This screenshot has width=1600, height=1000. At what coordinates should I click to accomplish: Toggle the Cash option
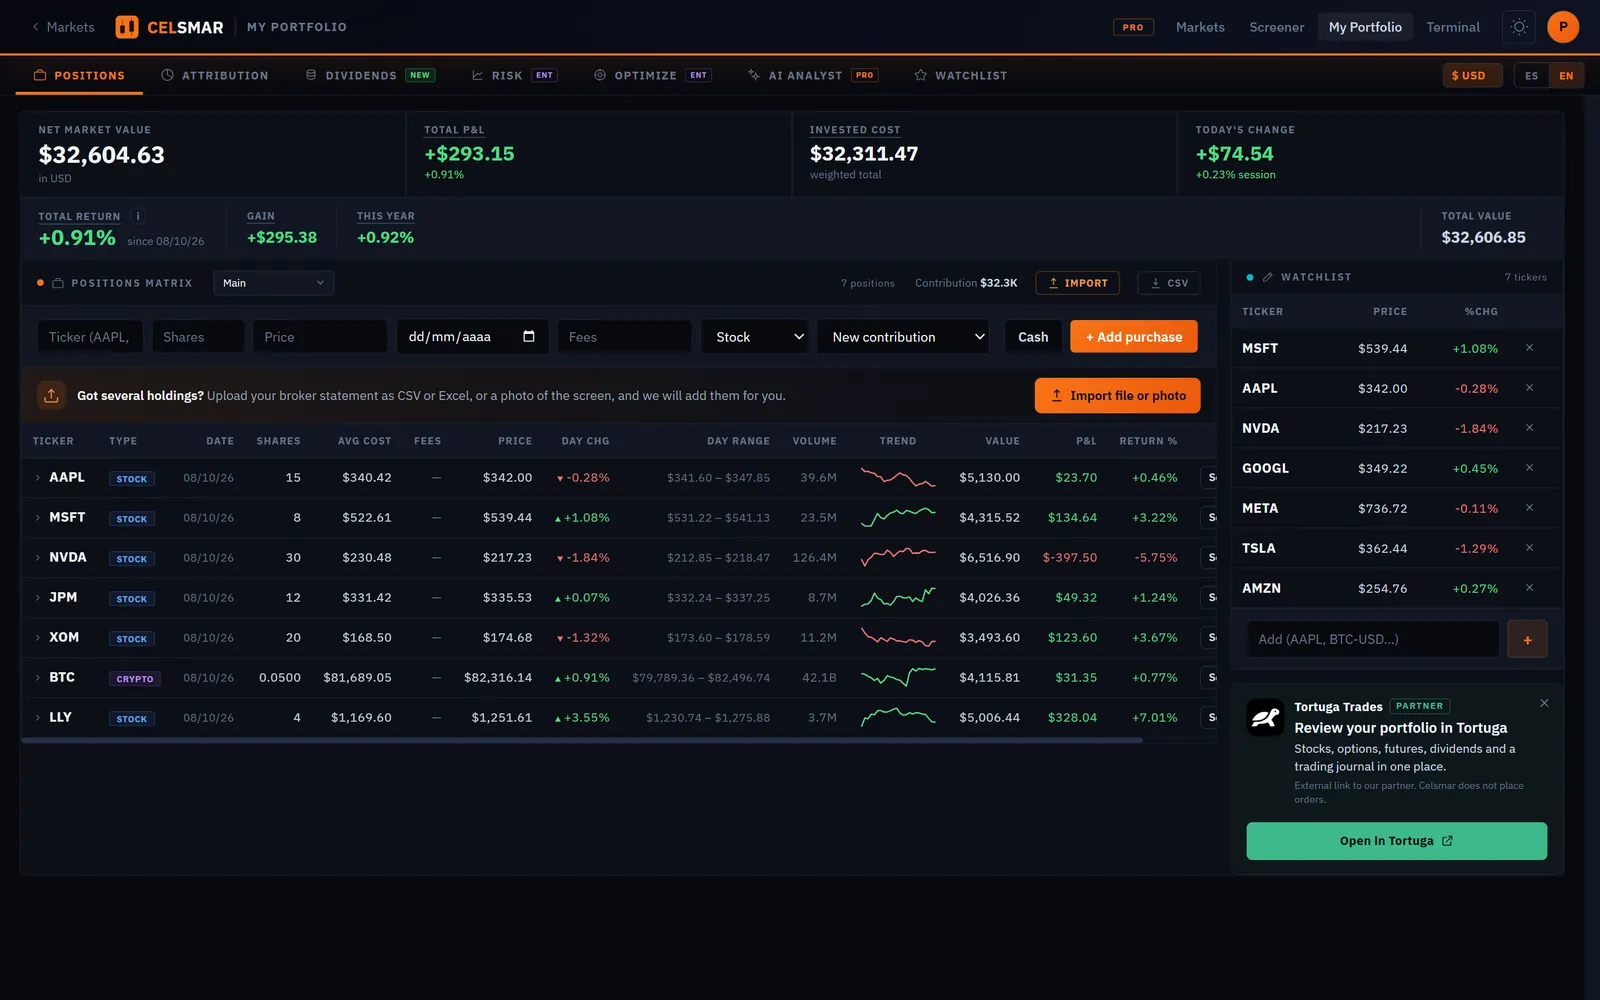(1033, 337)
